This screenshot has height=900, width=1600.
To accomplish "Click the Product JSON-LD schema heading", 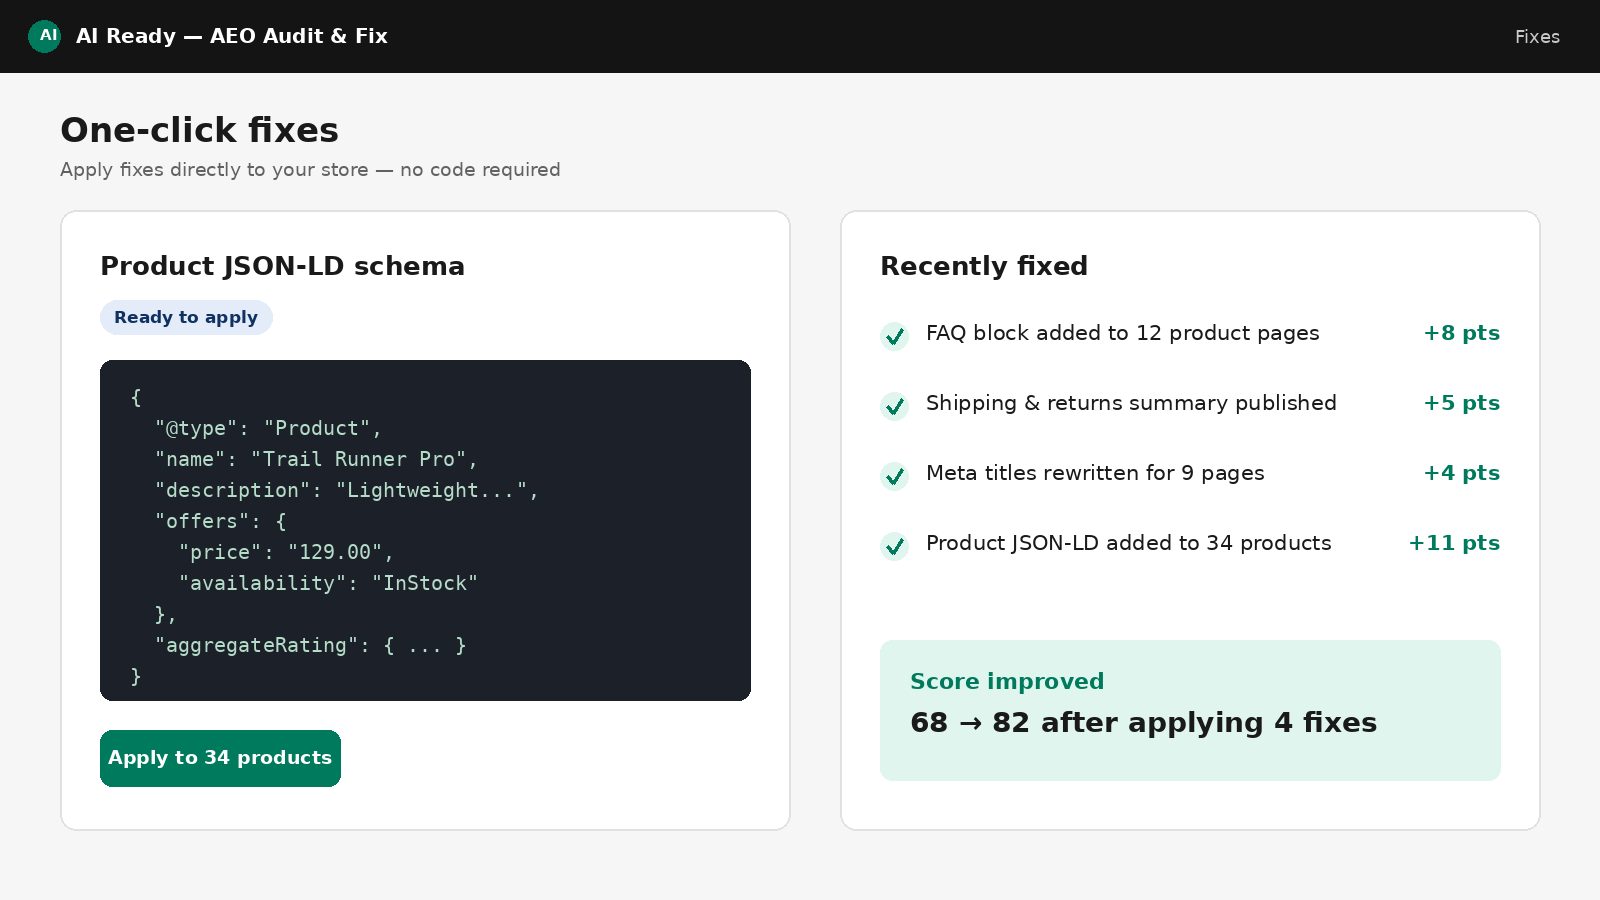I will (x=282, y=266).
